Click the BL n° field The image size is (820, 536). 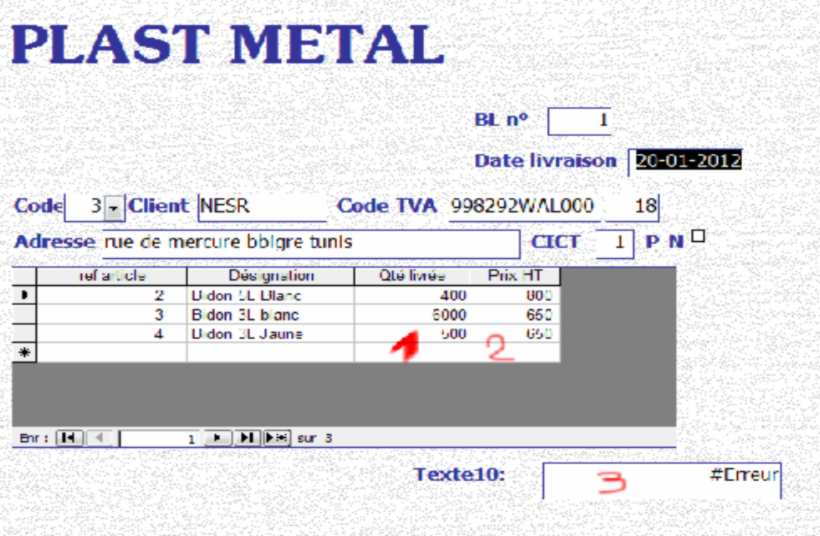579,121
